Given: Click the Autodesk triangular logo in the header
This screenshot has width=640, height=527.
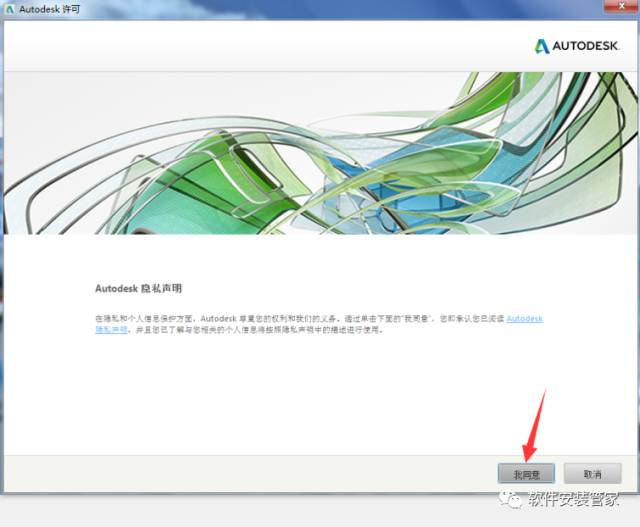Looking at the screenshot, I should click(x=541, y=46).
